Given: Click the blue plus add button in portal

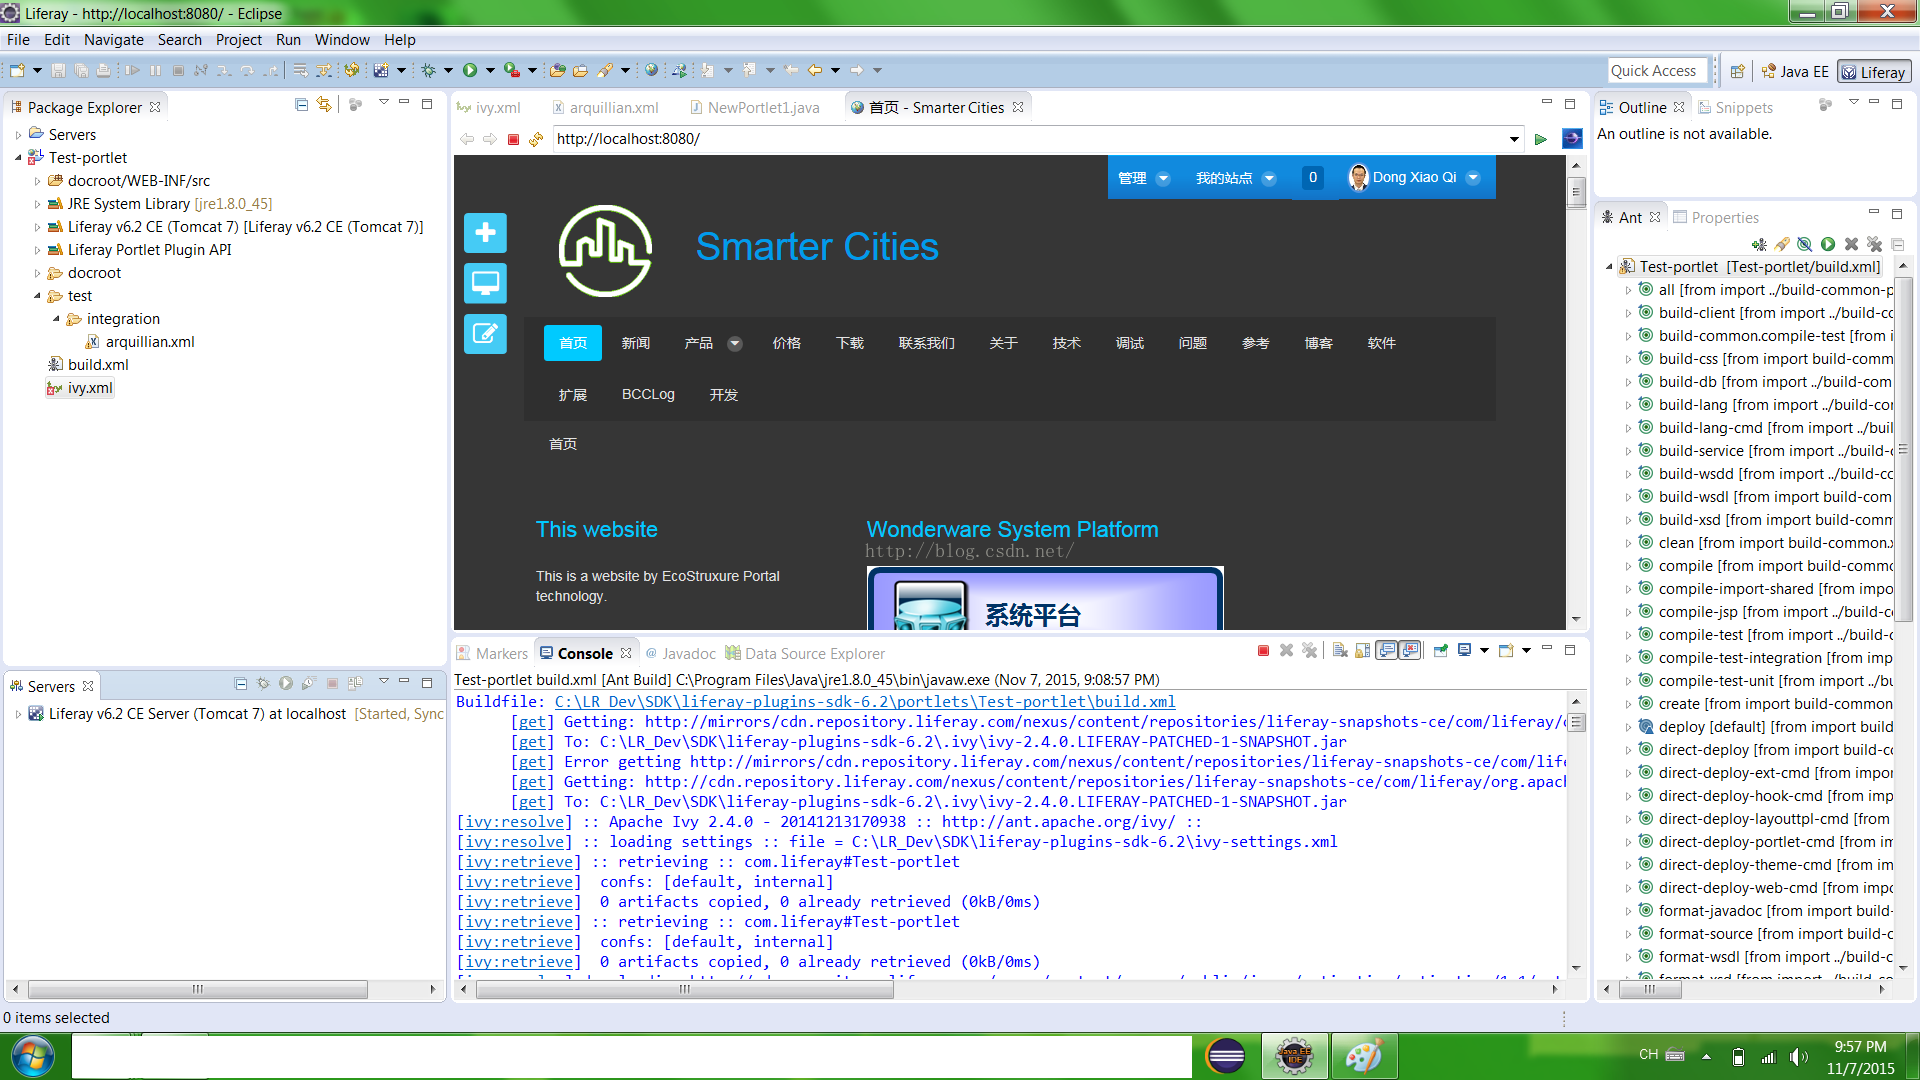Looking at the screenshot, I should coord(485,233).
